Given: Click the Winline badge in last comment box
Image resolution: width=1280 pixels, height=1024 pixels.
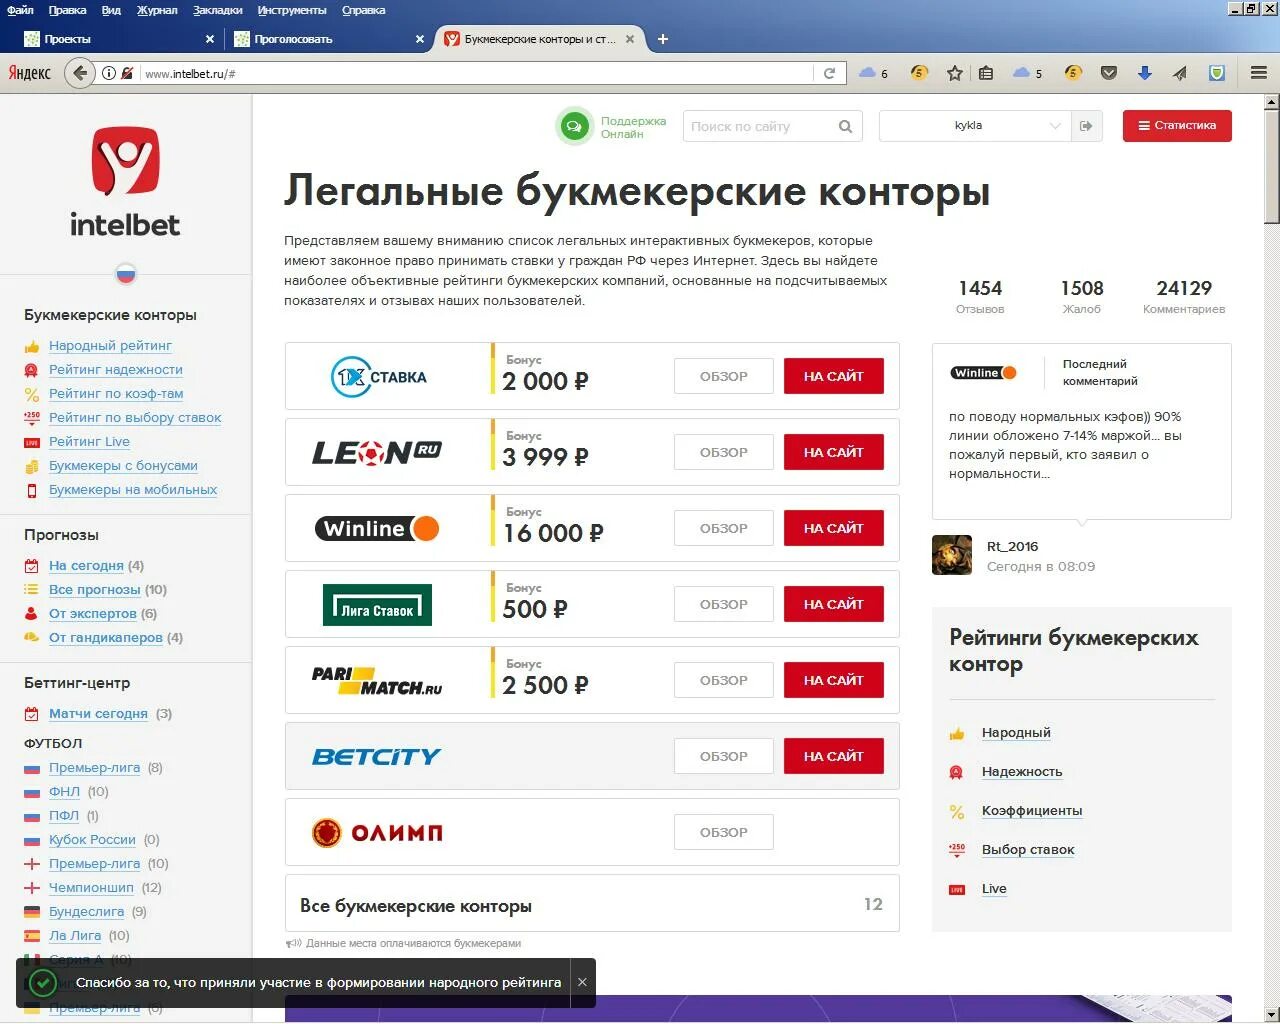Looking at the screenshot, I should point(983,373).
